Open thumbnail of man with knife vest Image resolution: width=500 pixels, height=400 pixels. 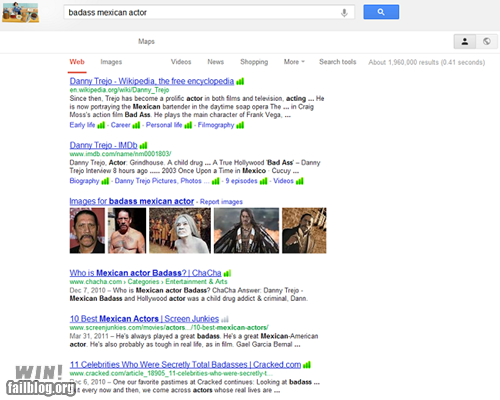[x=246, y=231]
